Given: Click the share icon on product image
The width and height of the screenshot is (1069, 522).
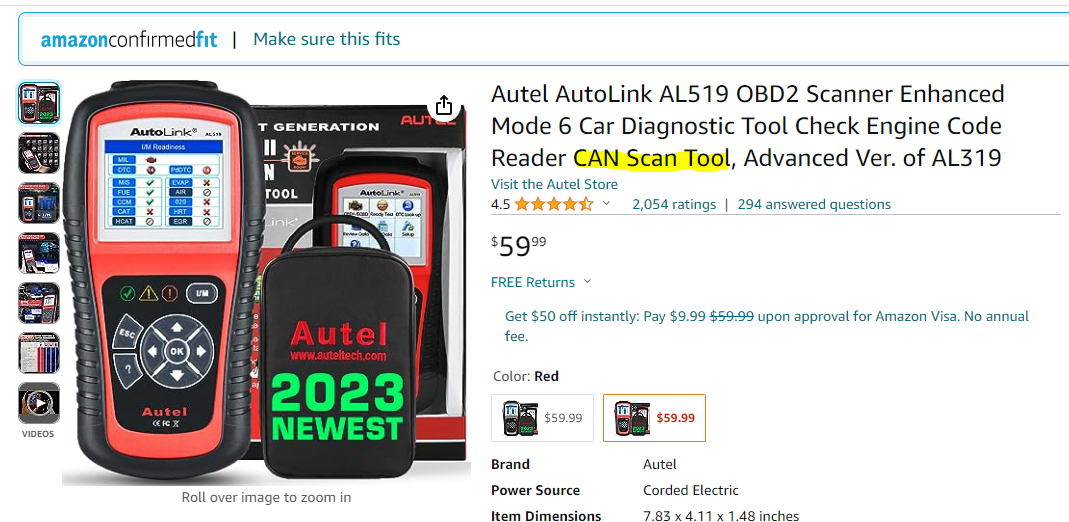Looking at the screenshot, I should click(x=444, y=106).
